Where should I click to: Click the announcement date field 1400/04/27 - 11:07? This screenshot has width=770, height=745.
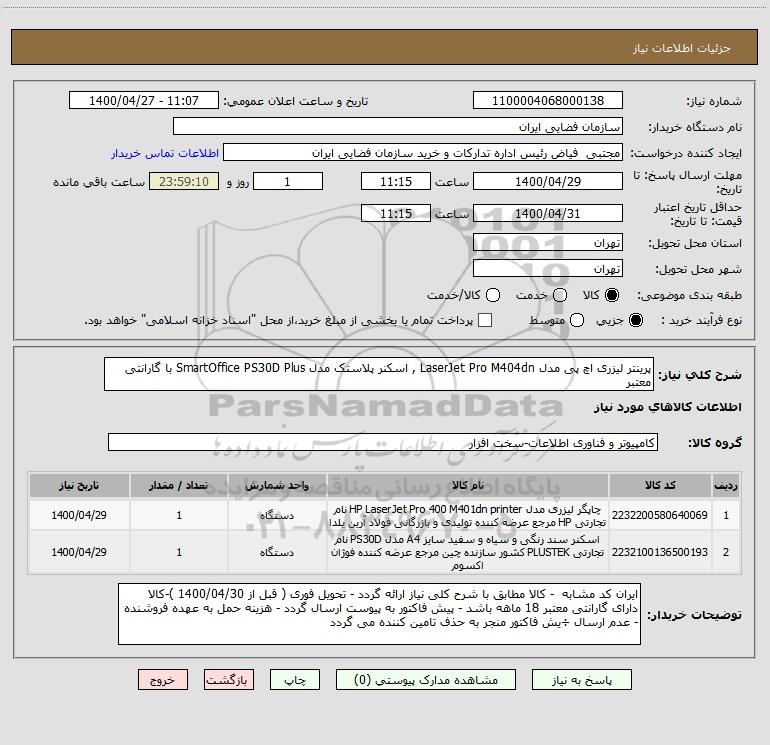[x=144, y=101]
